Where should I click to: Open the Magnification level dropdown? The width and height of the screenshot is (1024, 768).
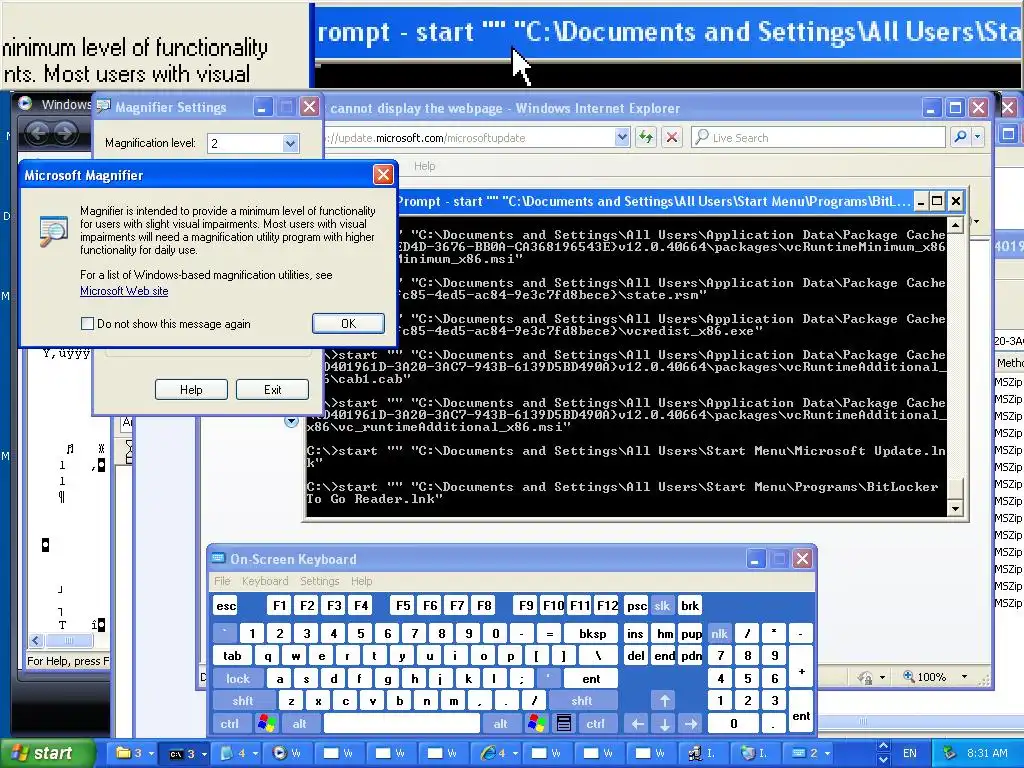click(290, 143)
